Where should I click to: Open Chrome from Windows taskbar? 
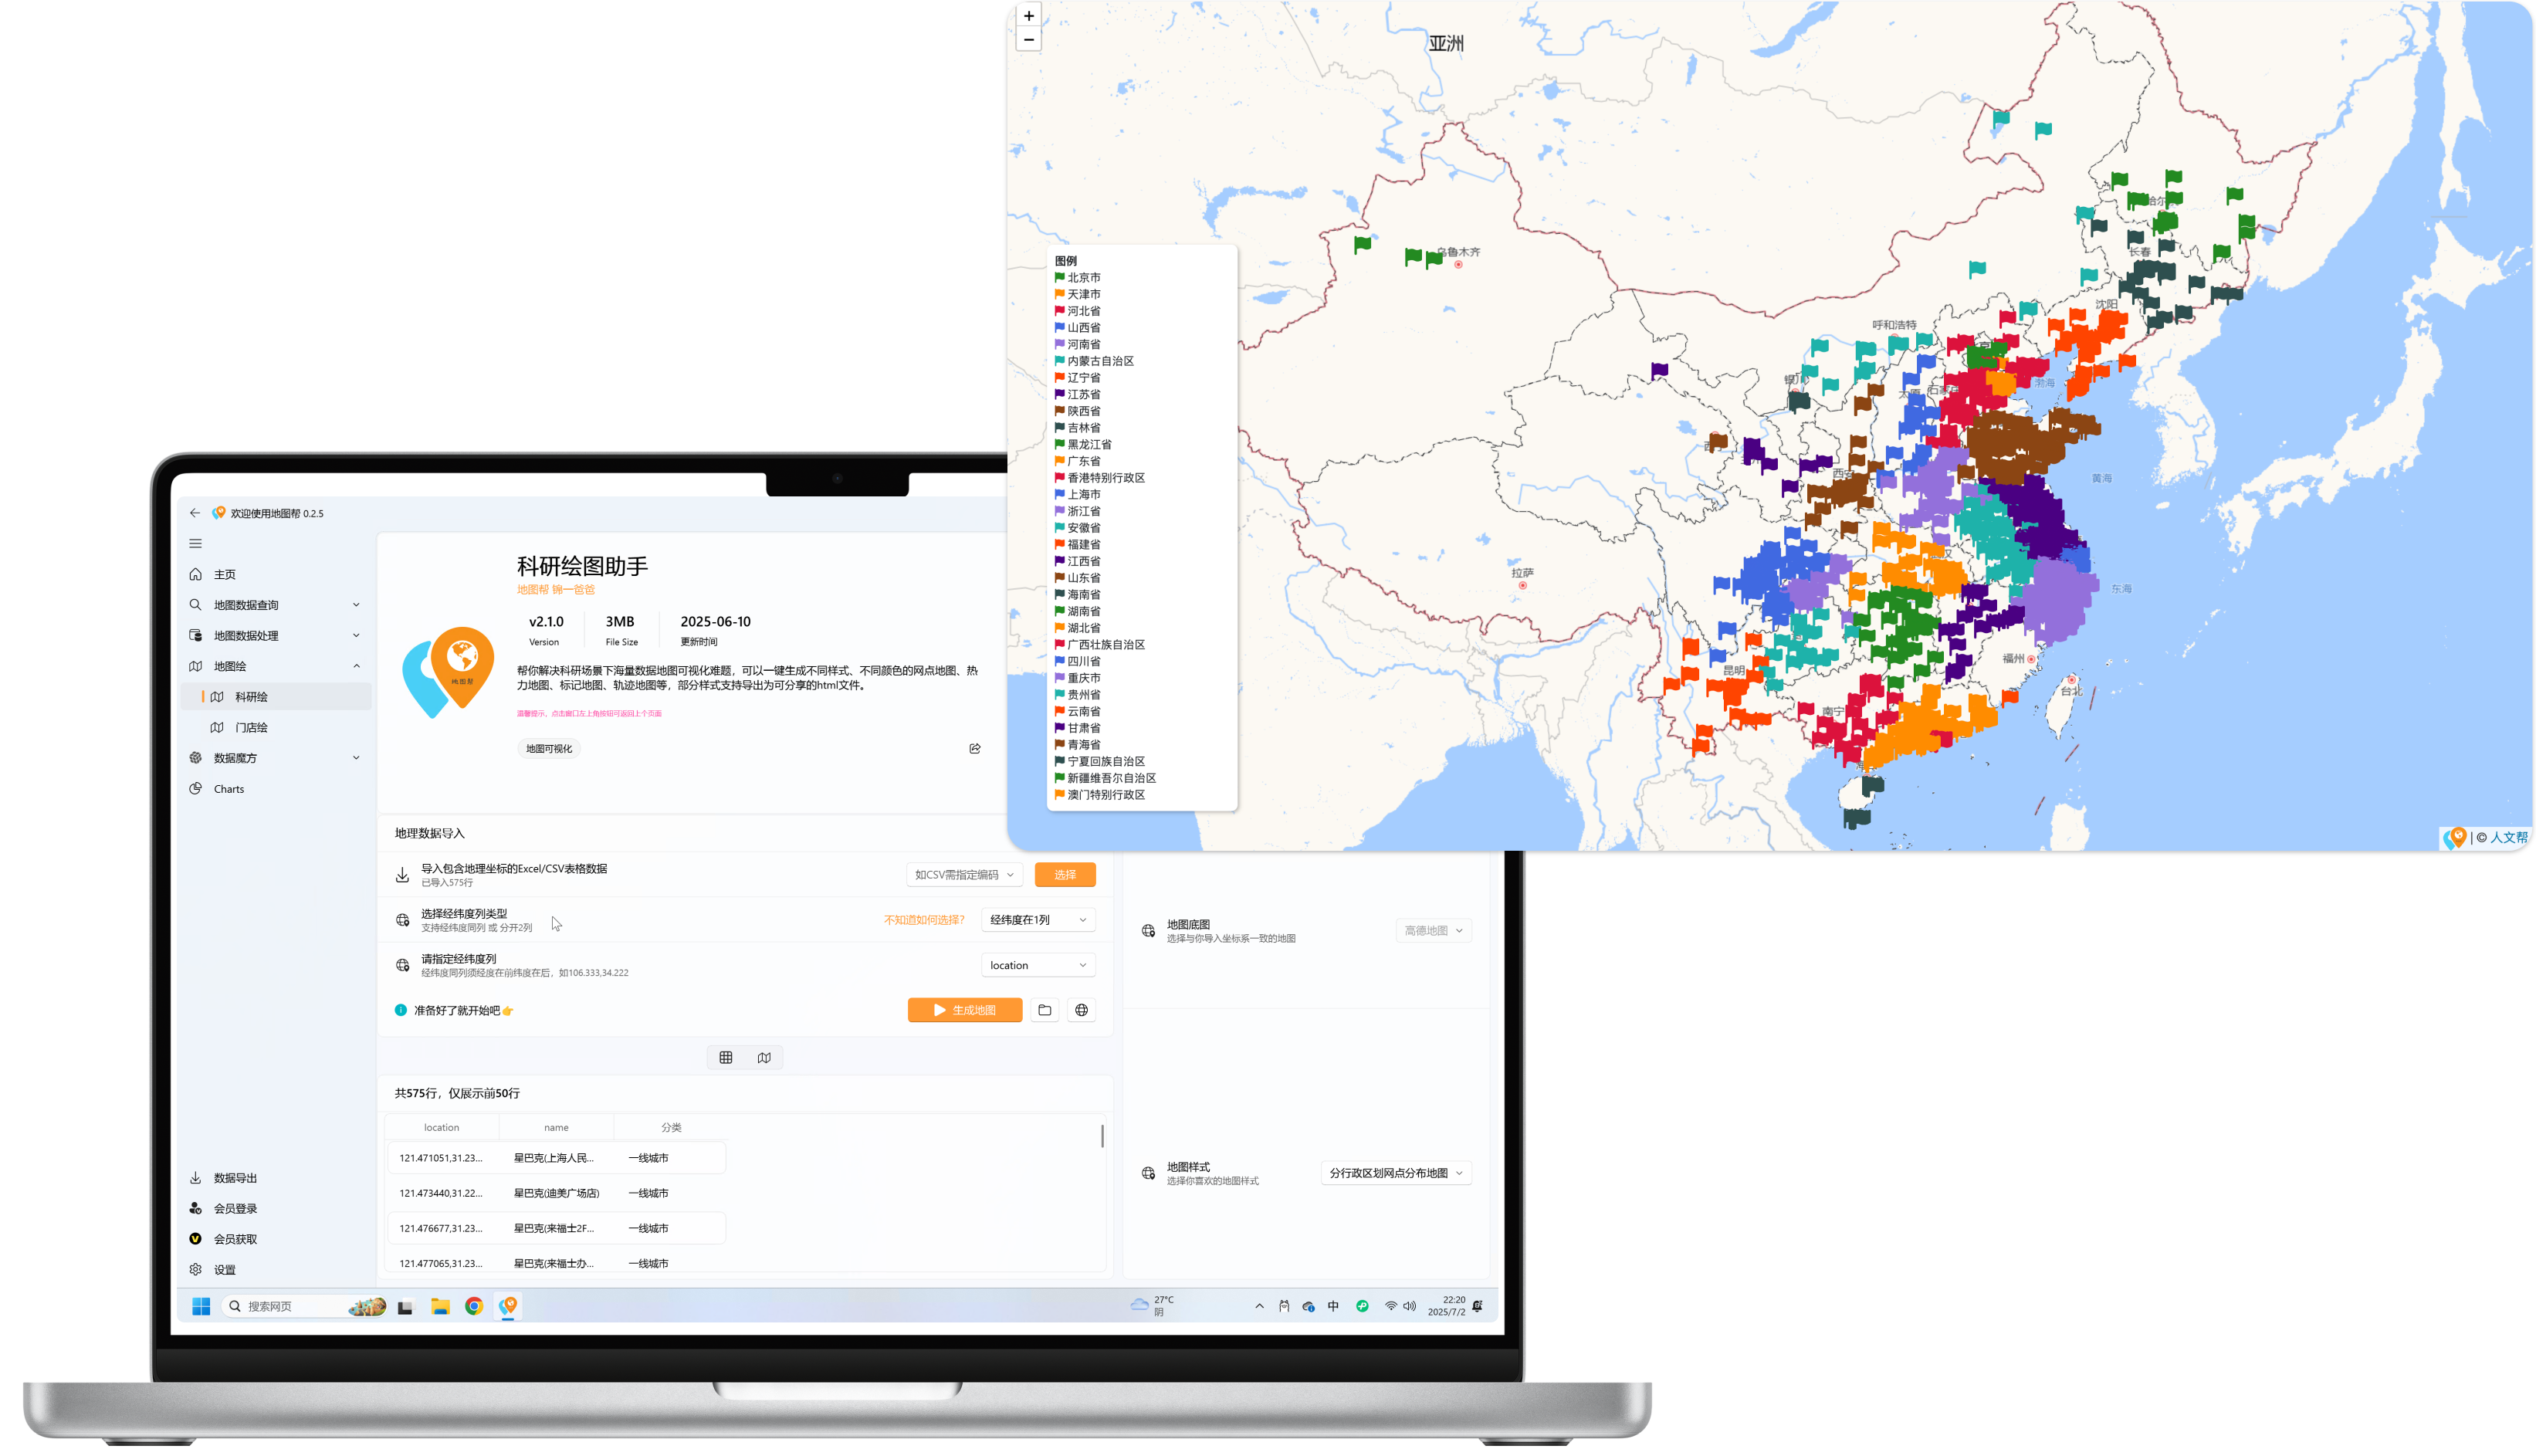(474, 1306)
